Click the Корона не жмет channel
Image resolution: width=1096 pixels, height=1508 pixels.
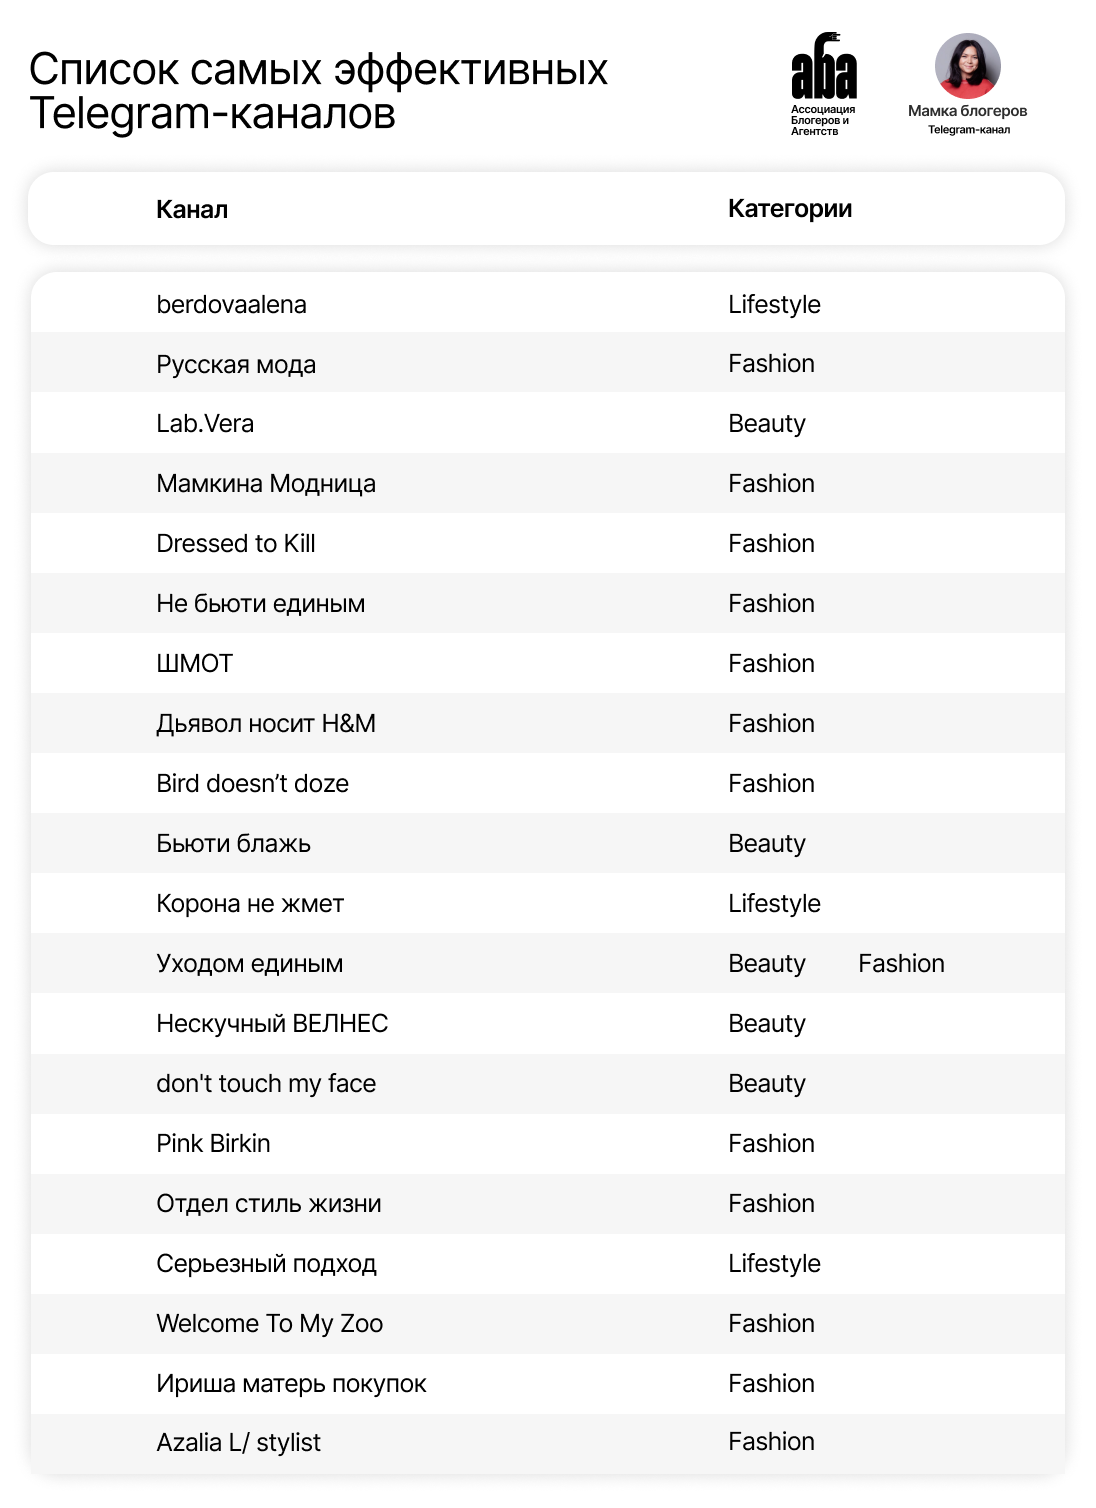pyautogui.click(x=250, y=904)
